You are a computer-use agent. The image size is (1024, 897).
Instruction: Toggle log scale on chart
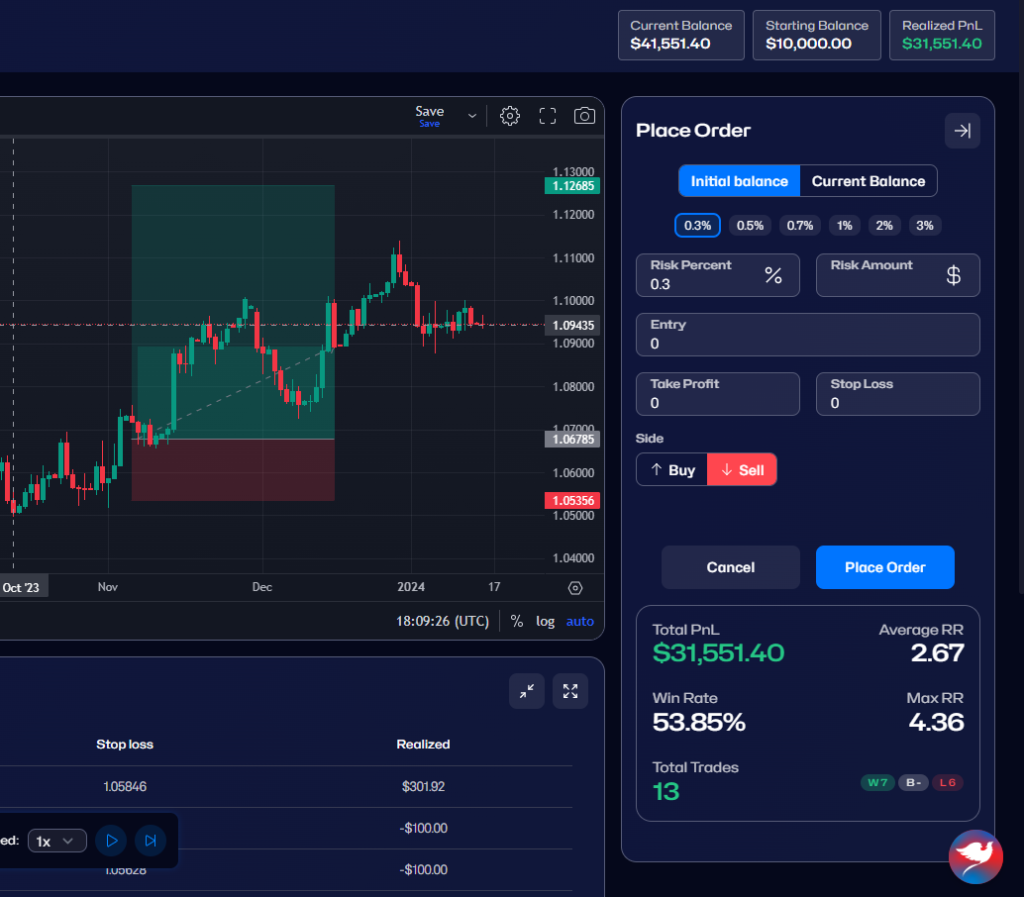(x=545, y=621)
